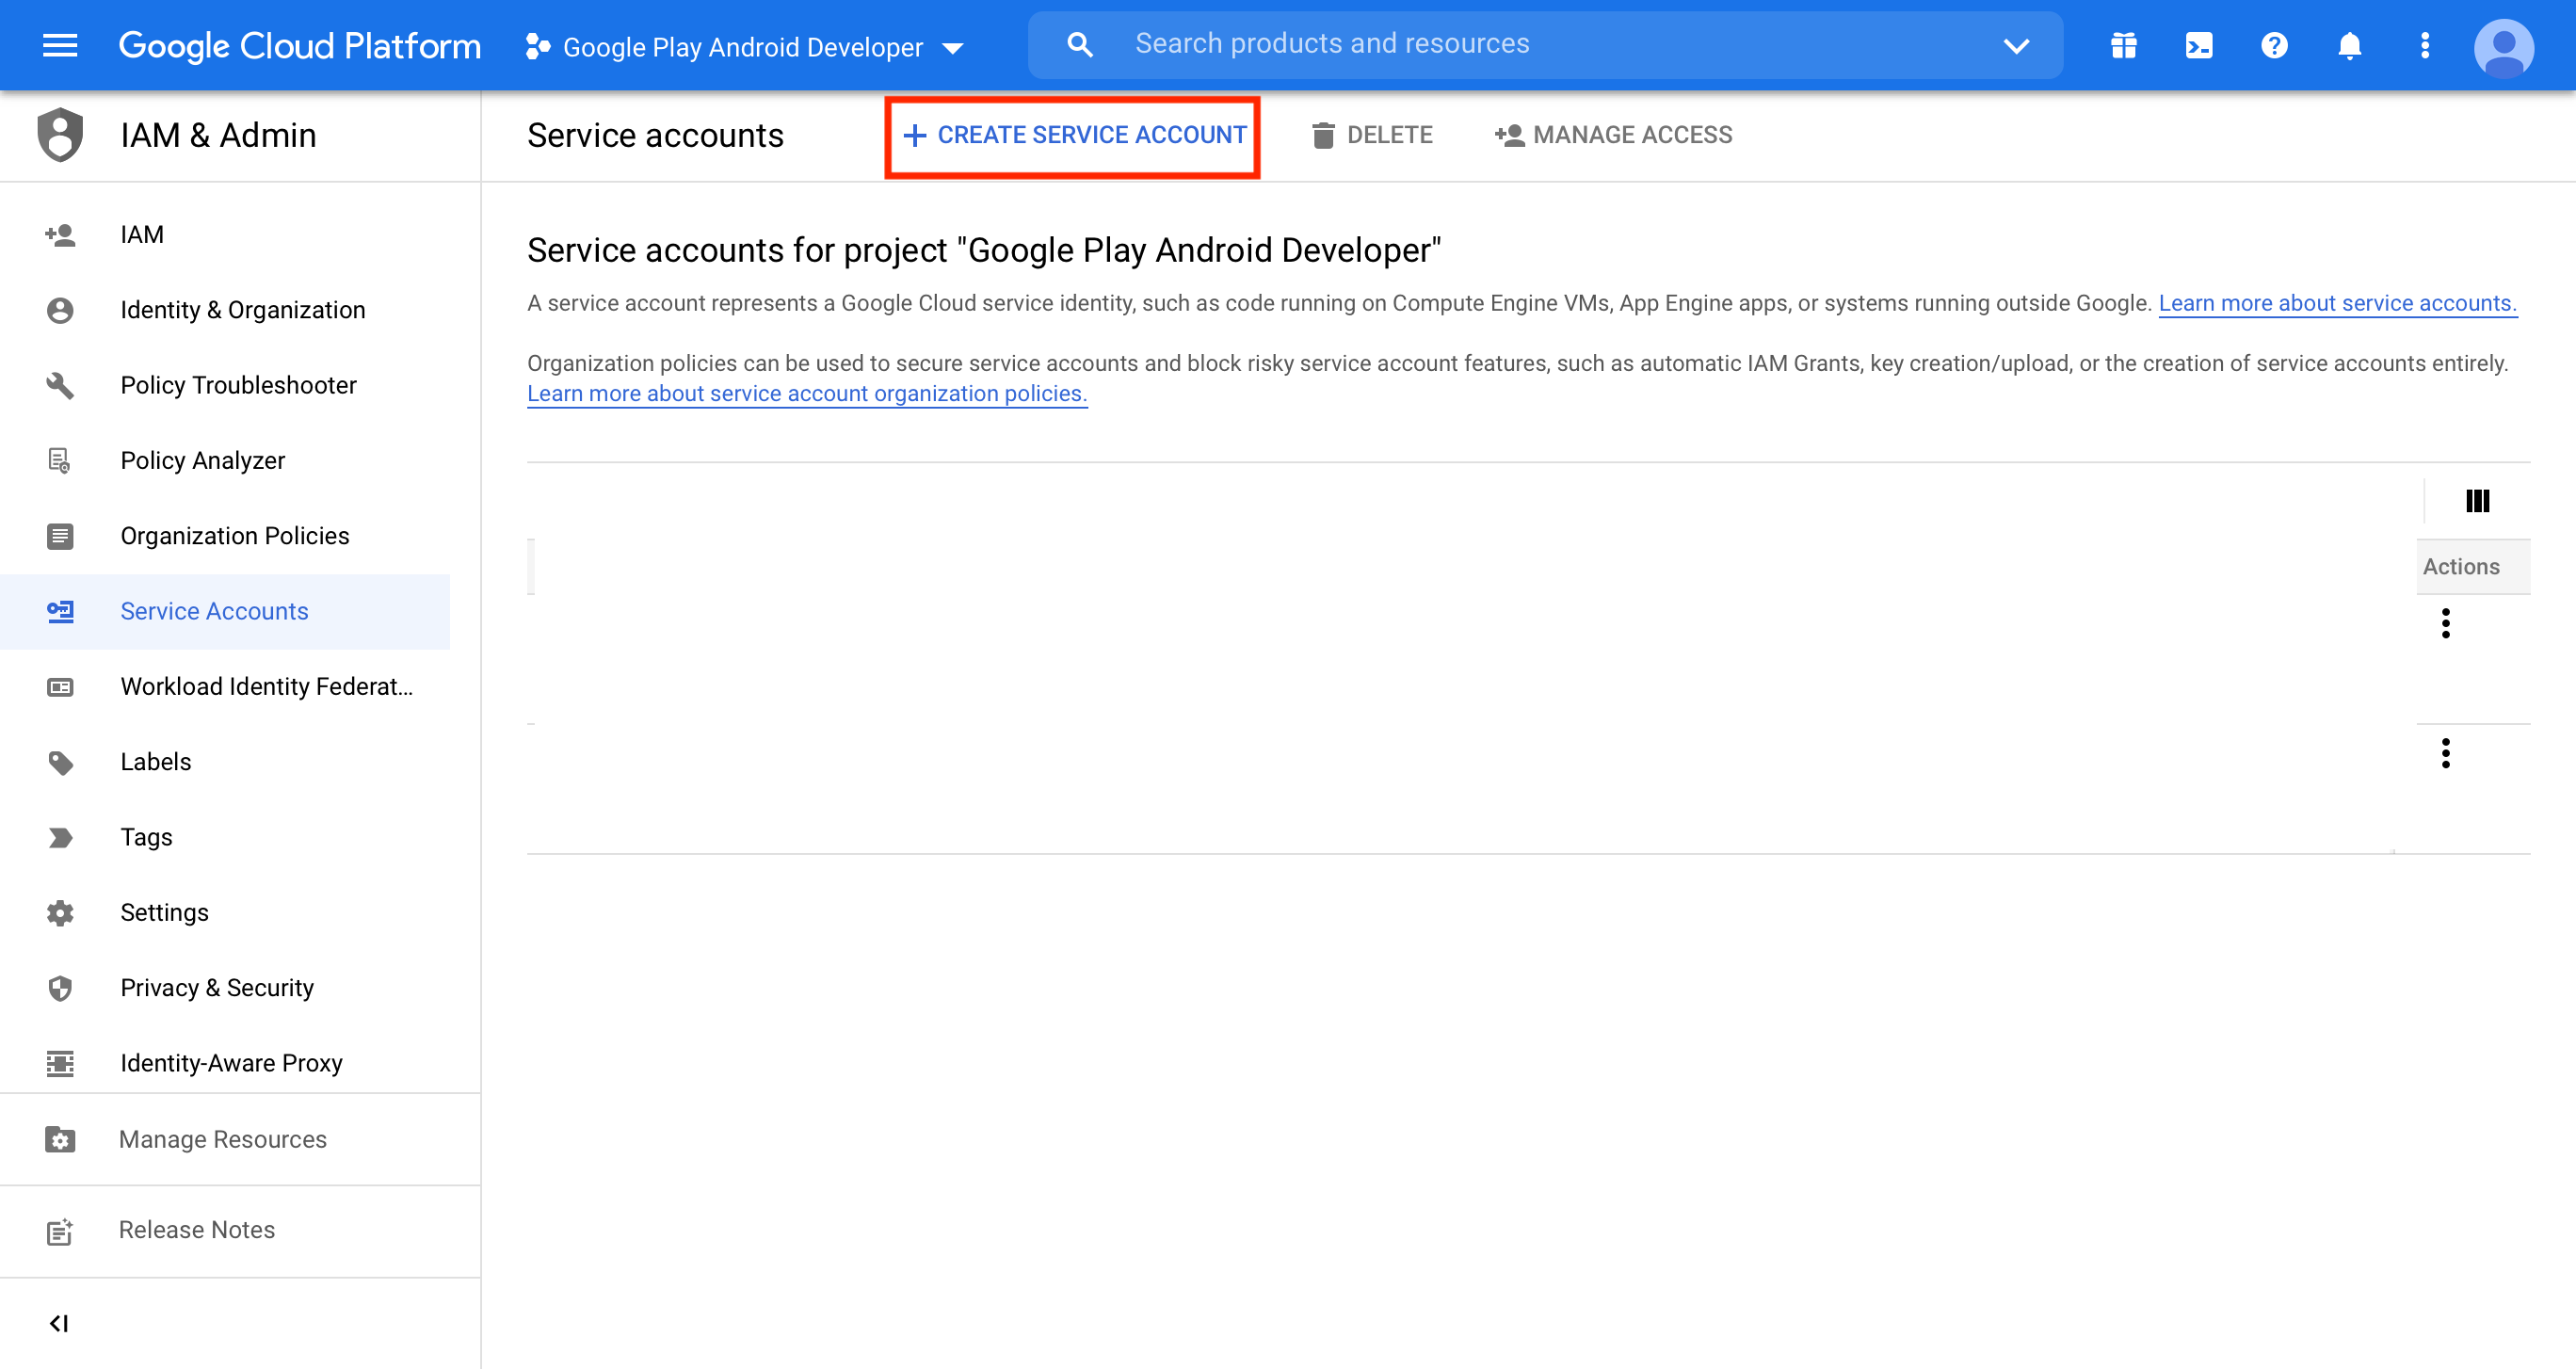This screenshot has height=1369, width=2576.
Task: Click the Identity-Aware Proxy icon
Action: coord(60,1063)
